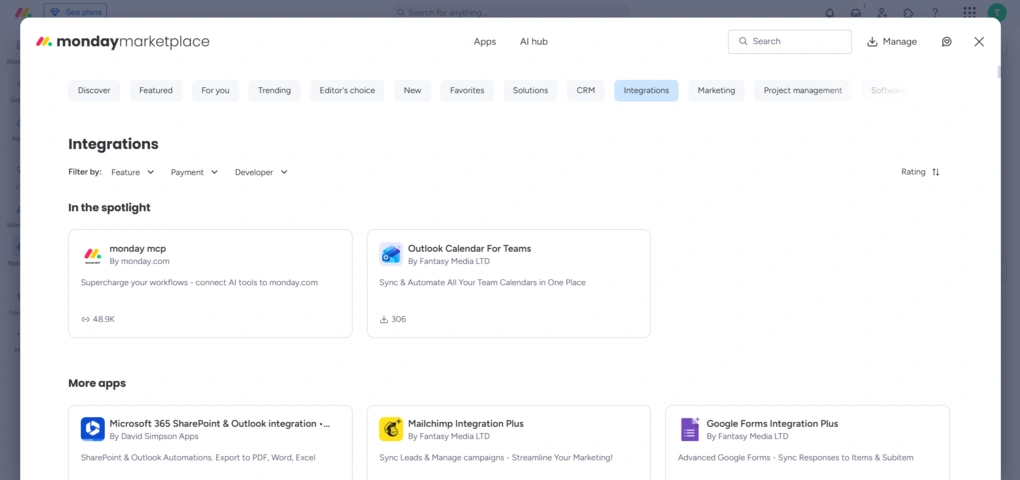Select the Editor's choice category chip
1020x480 pixels.
347,90
